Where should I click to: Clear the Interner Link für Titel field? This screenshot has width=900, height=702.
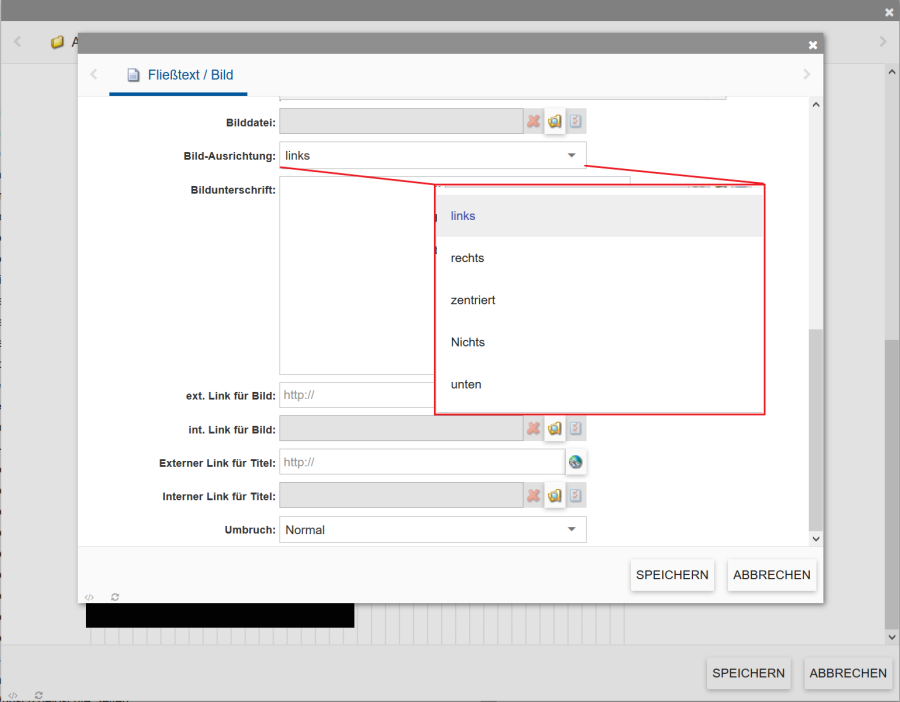534,496
